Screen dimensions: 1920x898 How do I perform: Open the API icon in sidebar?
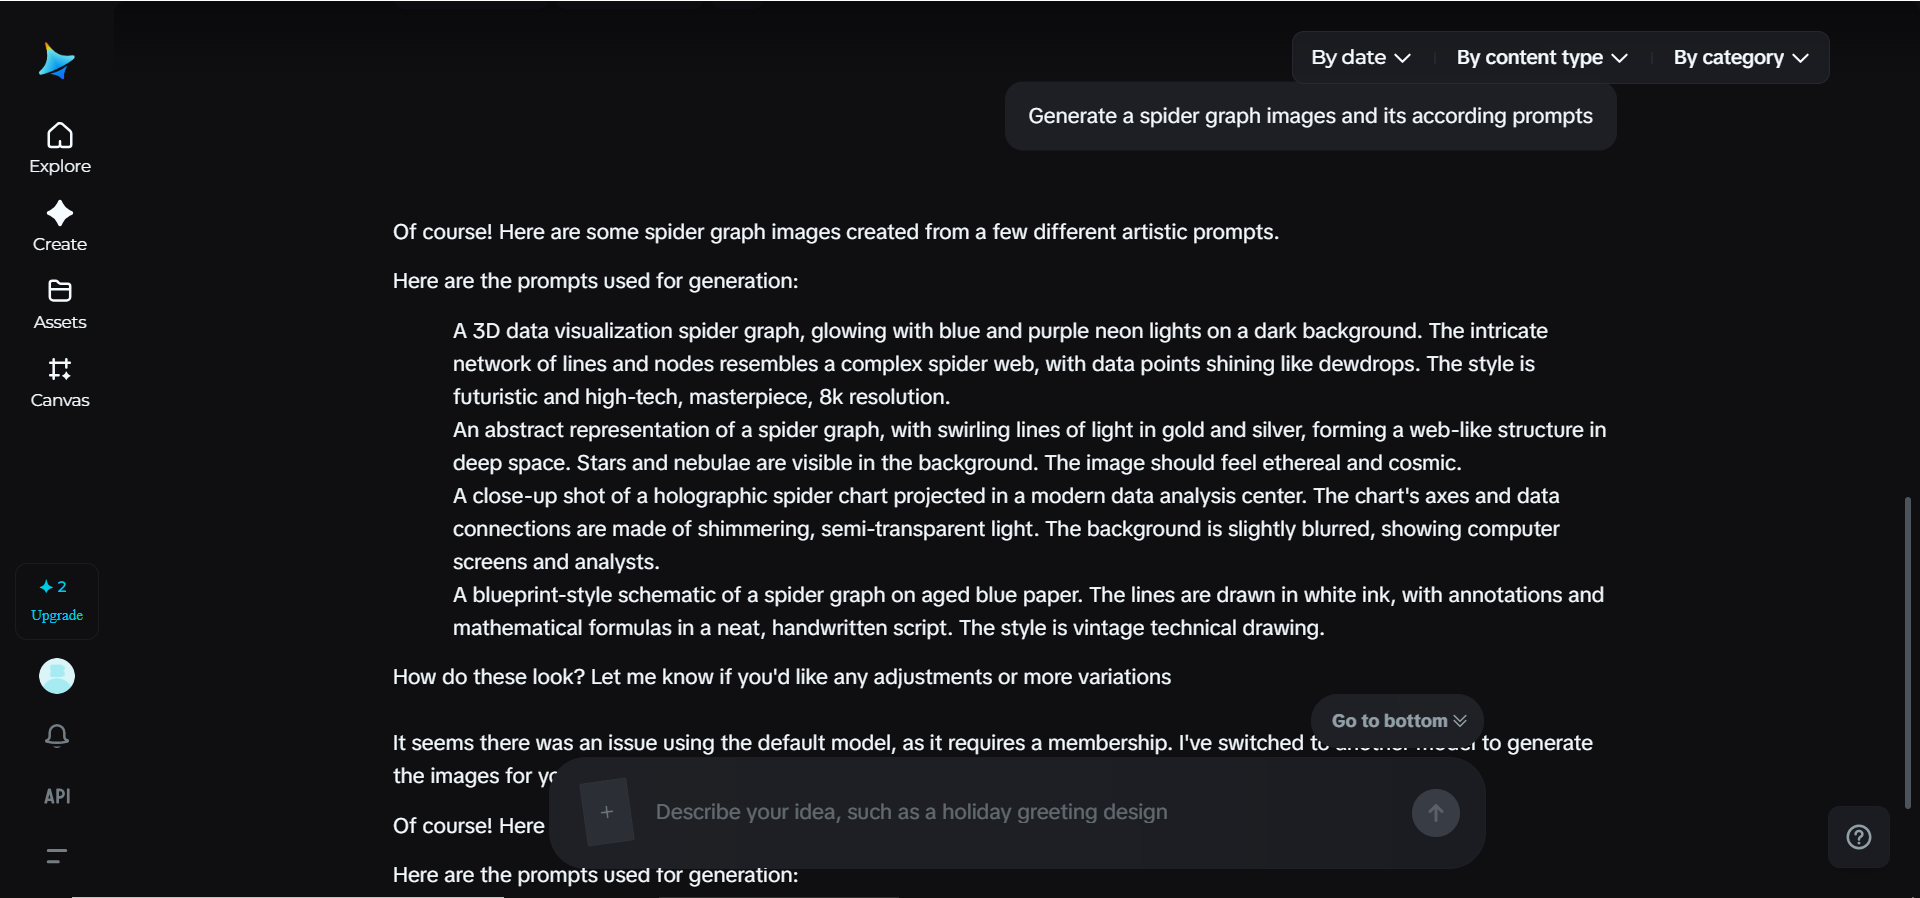coord(57,796)
